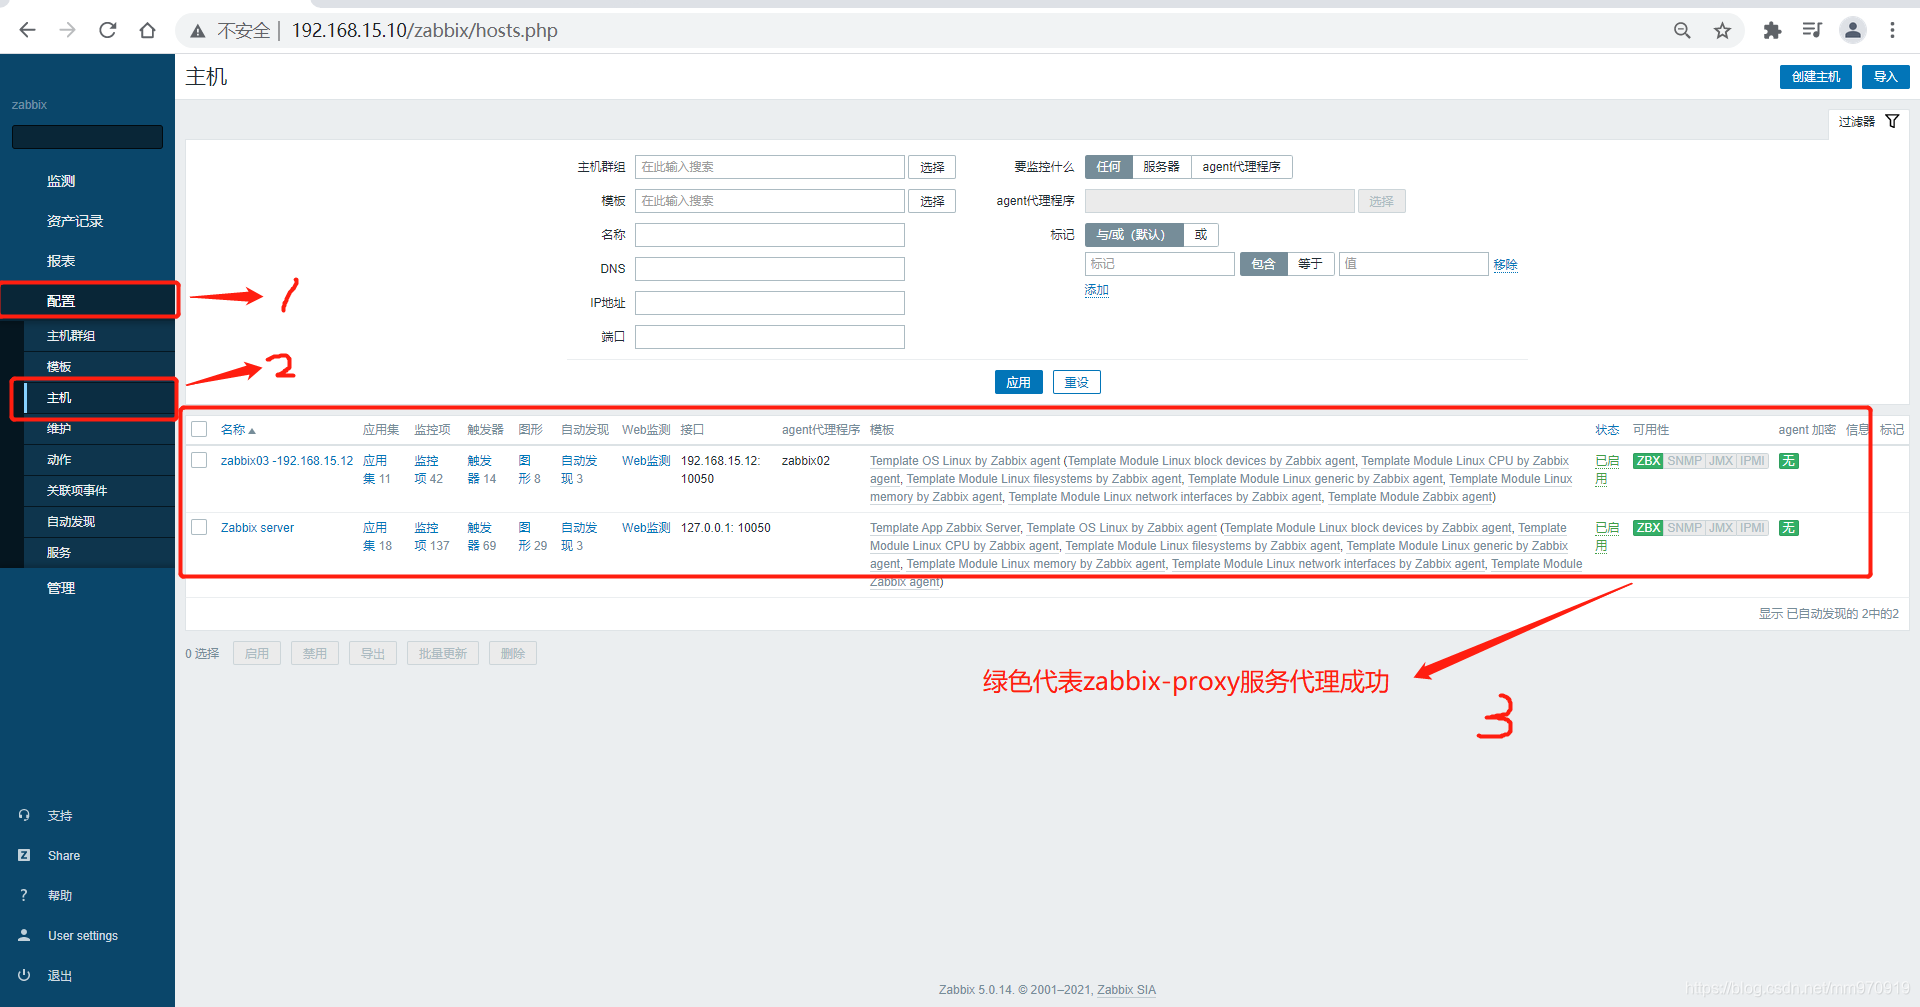Open the browser three-dot menu
Viewport: 1920px width, 1007px height.
click(1892, 30)
